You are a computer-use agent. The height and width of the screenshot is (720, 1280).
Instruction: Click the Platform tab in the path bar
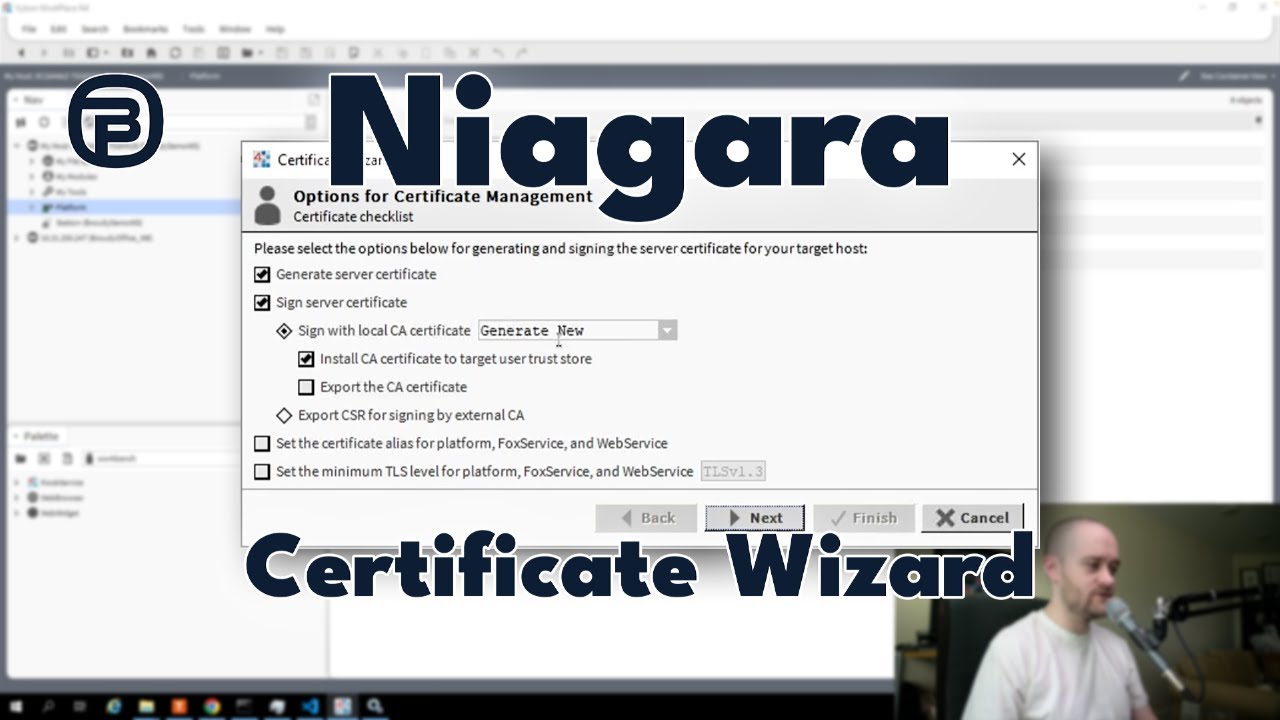205,76
